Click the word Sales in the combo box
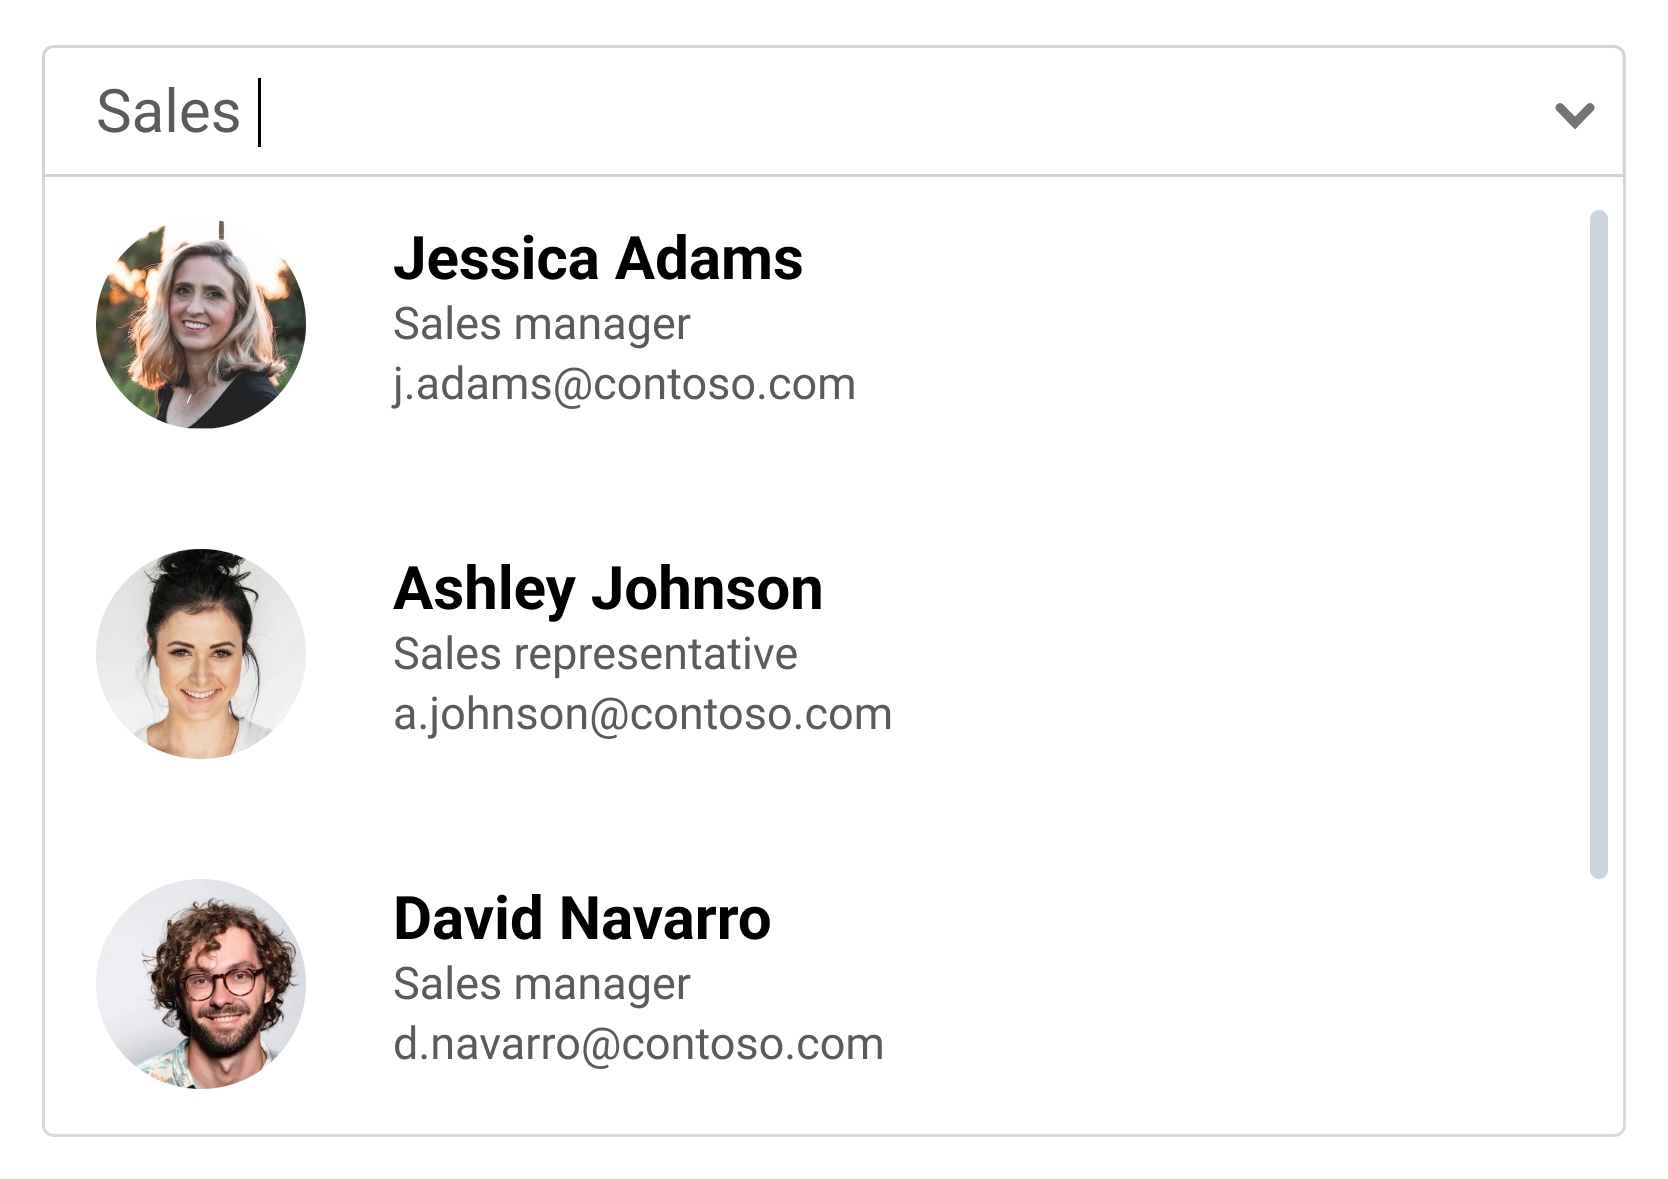Viewport: 1668px width, 1179px height. pos(168,112)
